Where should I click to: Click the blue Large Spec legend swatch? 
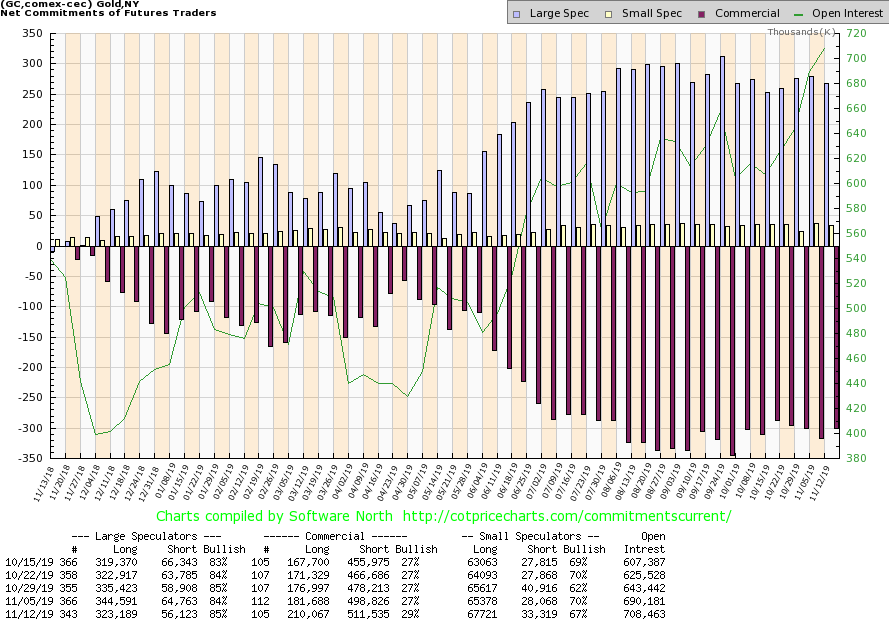(x=515, y=14)
